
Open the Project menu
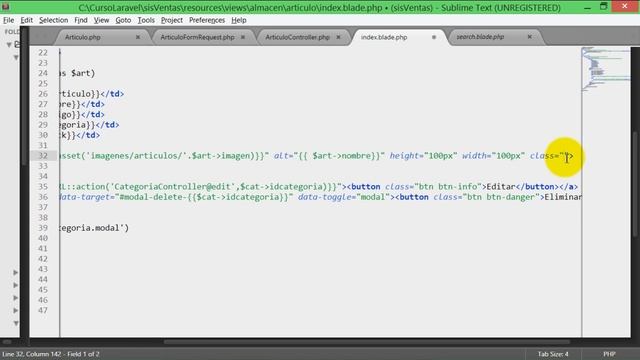point(171,20)
